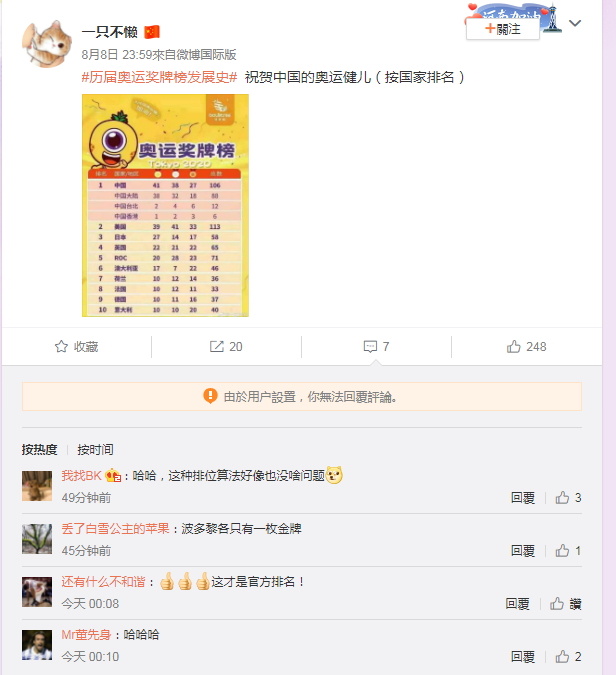The height and width of the screenshot is (675, 616).
Task: Open the Olympic medal table image
Action: tap(165, 205)
